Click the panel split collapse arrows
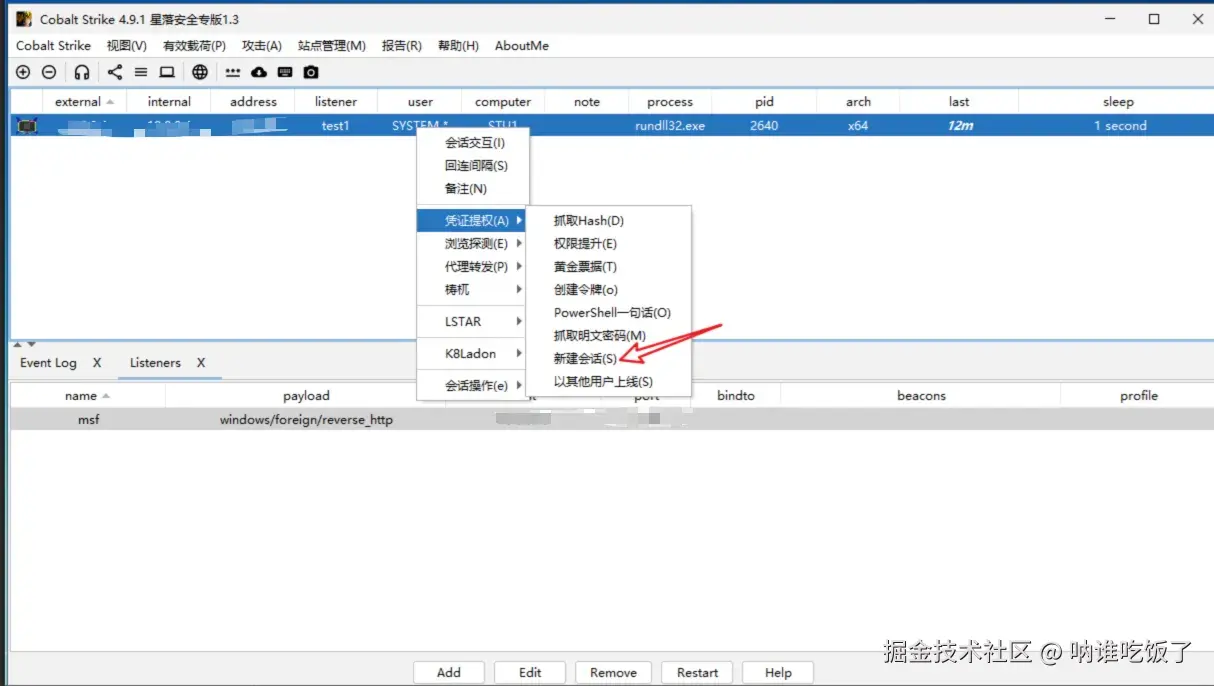This screenshot has width=1214, height=686. tap(24, 344)
